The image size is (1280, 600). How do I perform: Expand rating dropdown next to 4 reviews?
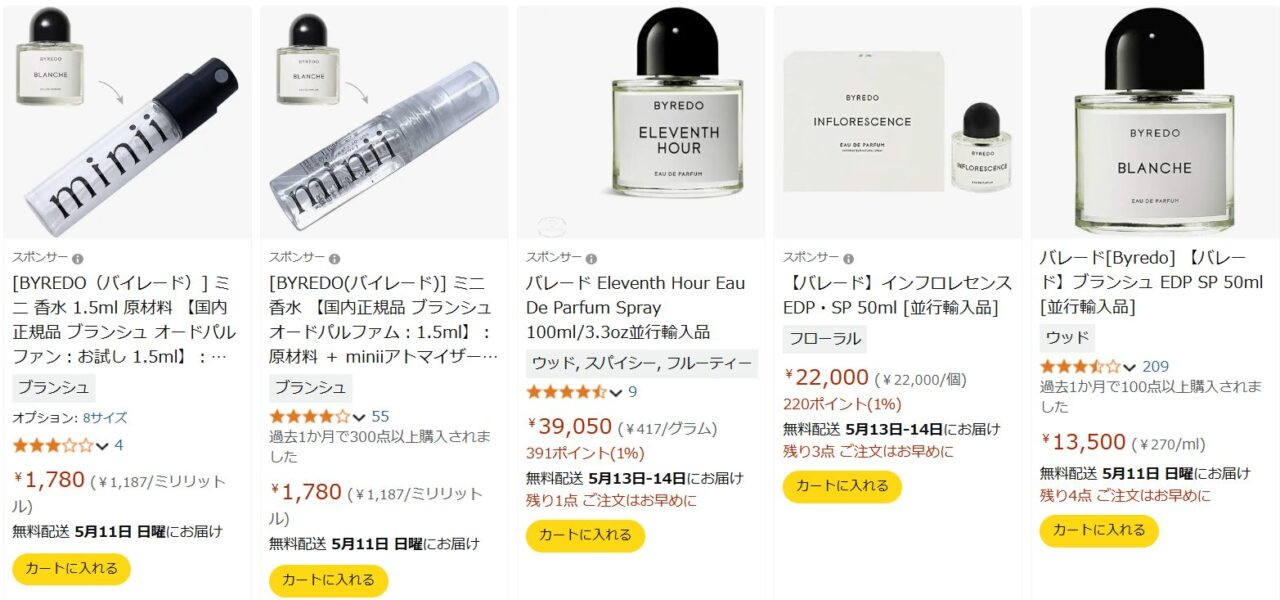[102, 446]
